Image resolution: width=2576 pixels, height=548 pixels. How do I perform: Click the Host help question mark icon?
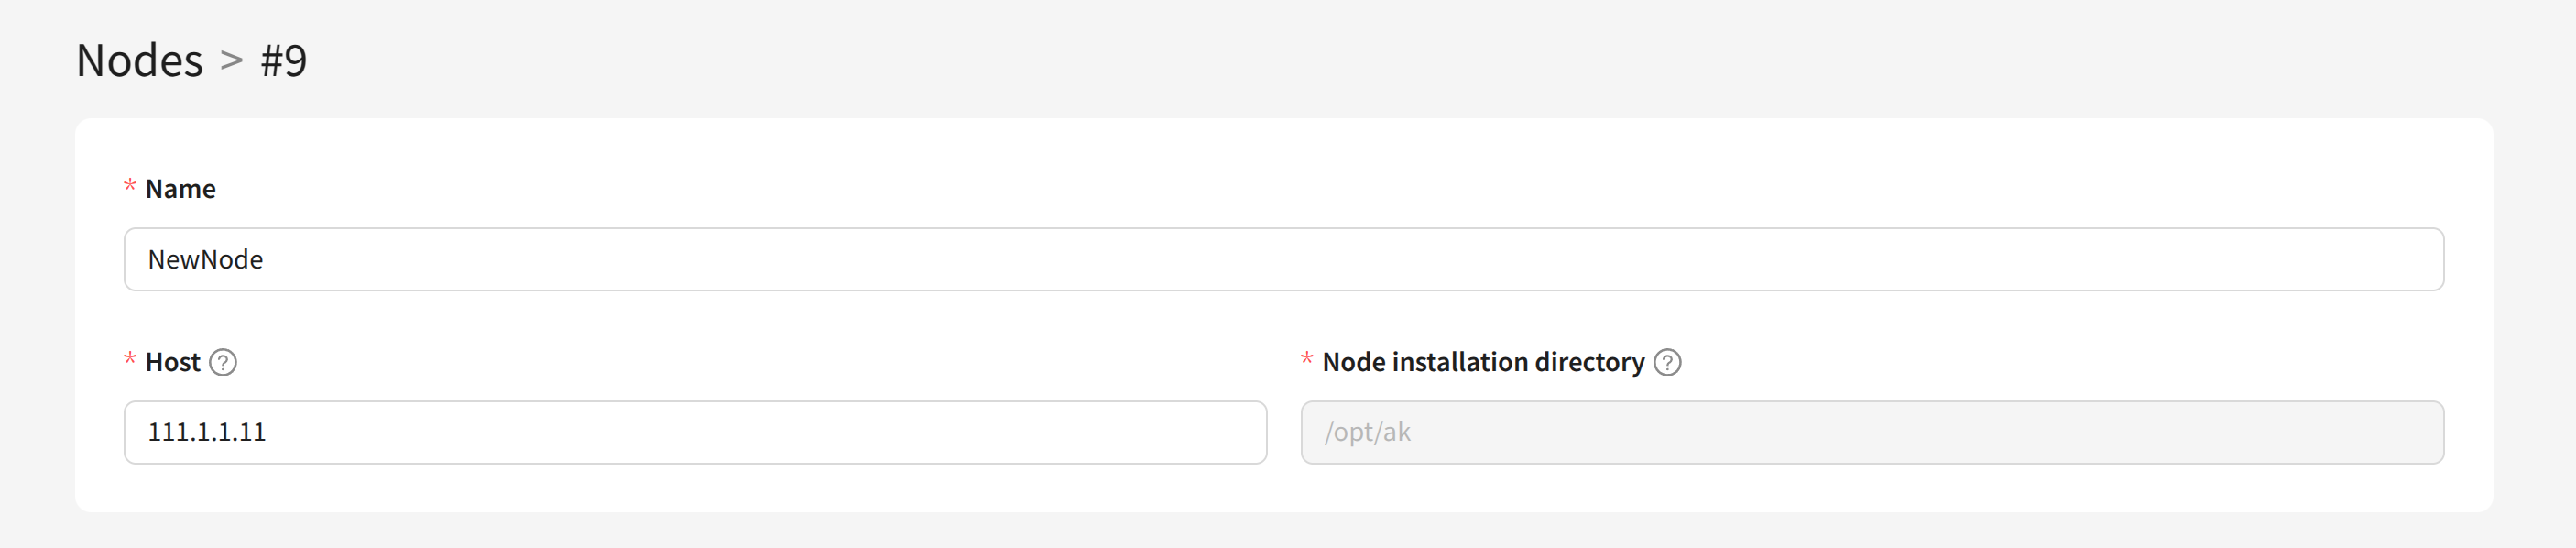(223, 362)
